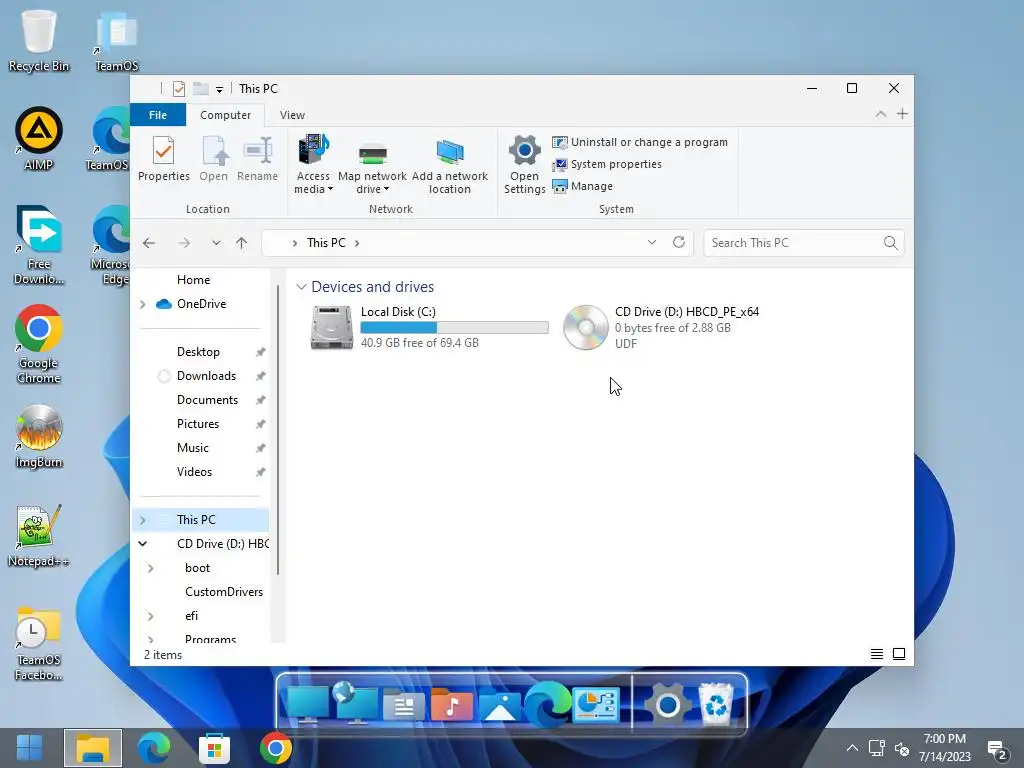The width and height of the screenshot is (1024, 768).
Task: Click the quick access Properties checkmark icon
Action: [179, 89]
